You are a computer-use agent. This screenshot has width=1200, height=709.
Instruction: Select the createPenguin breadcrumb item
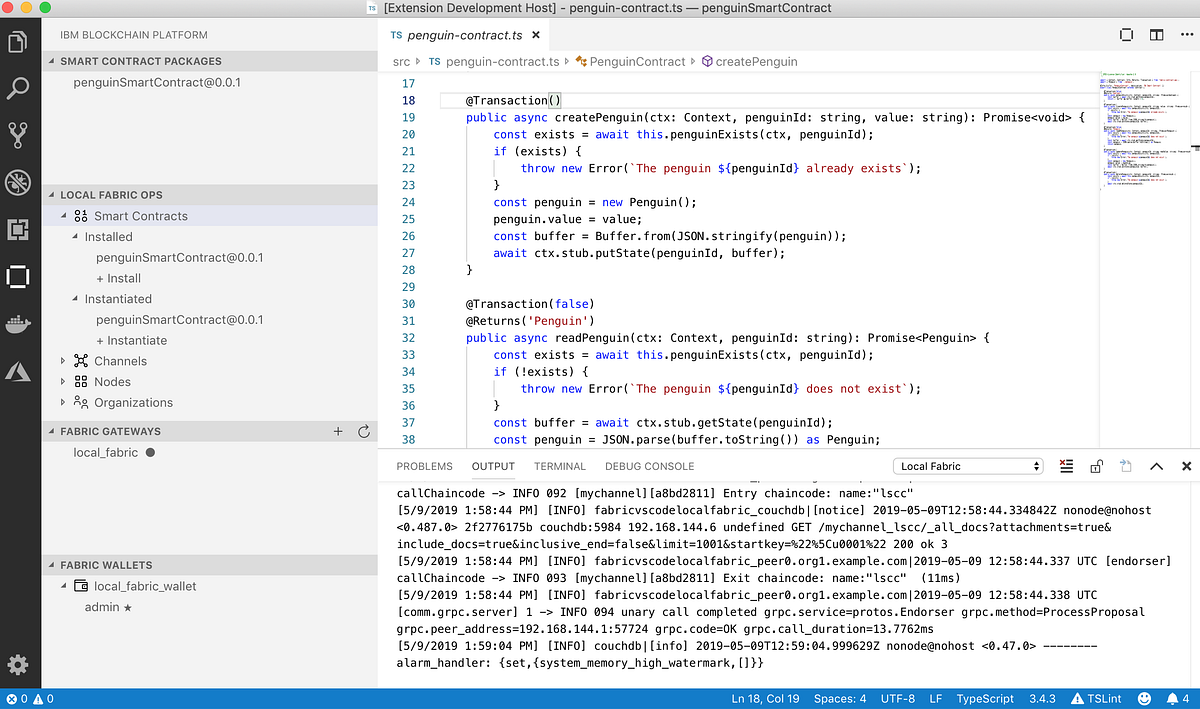(x=756, y=61)
